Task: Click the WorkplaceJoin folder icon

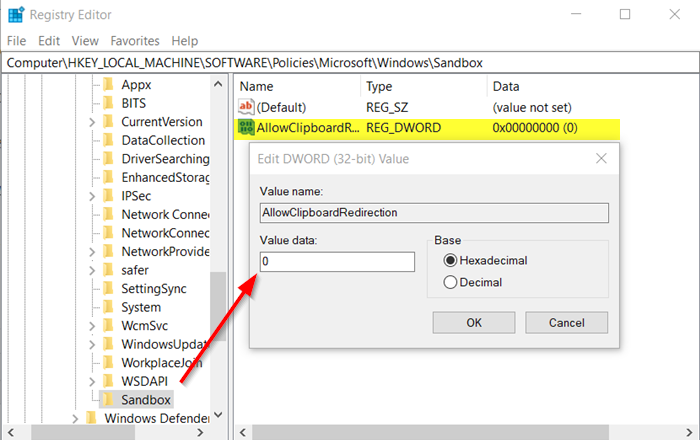Action: 108,363
